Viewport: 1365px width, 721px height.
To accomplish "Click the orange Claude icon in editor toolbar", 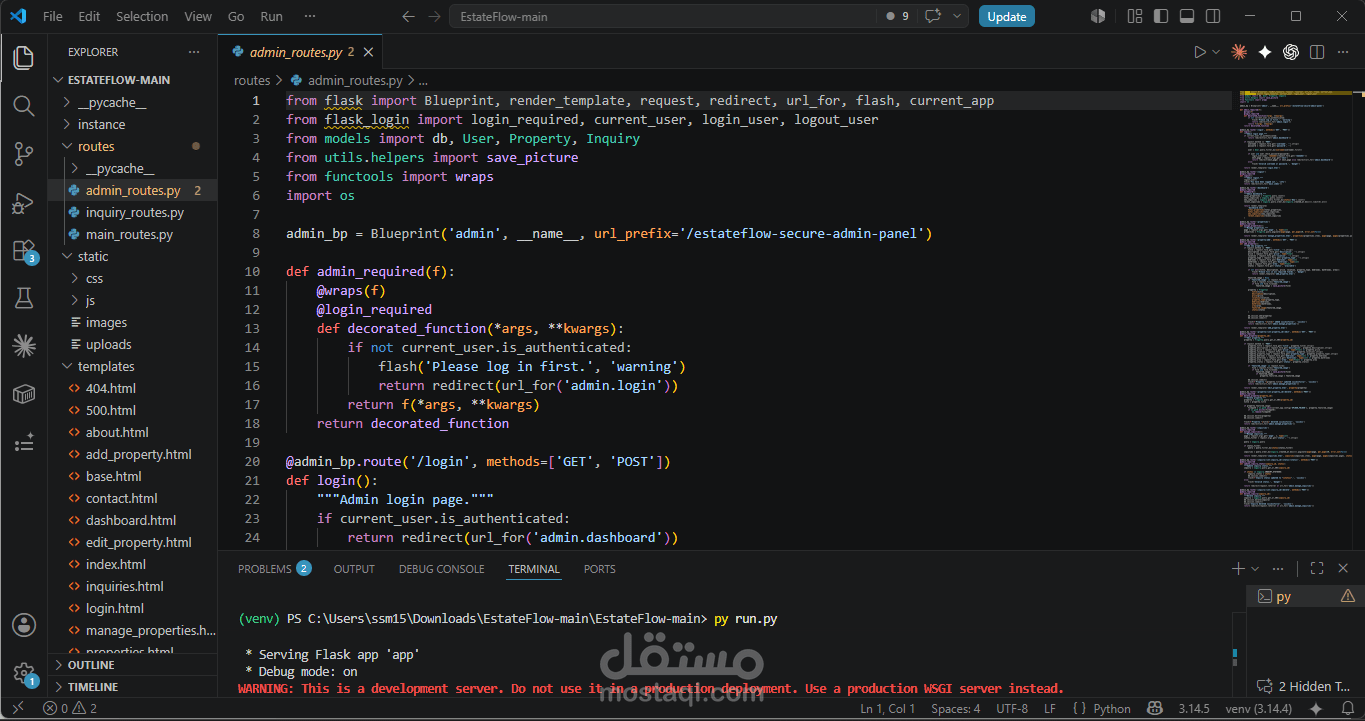I will (x=1239, y=52).
